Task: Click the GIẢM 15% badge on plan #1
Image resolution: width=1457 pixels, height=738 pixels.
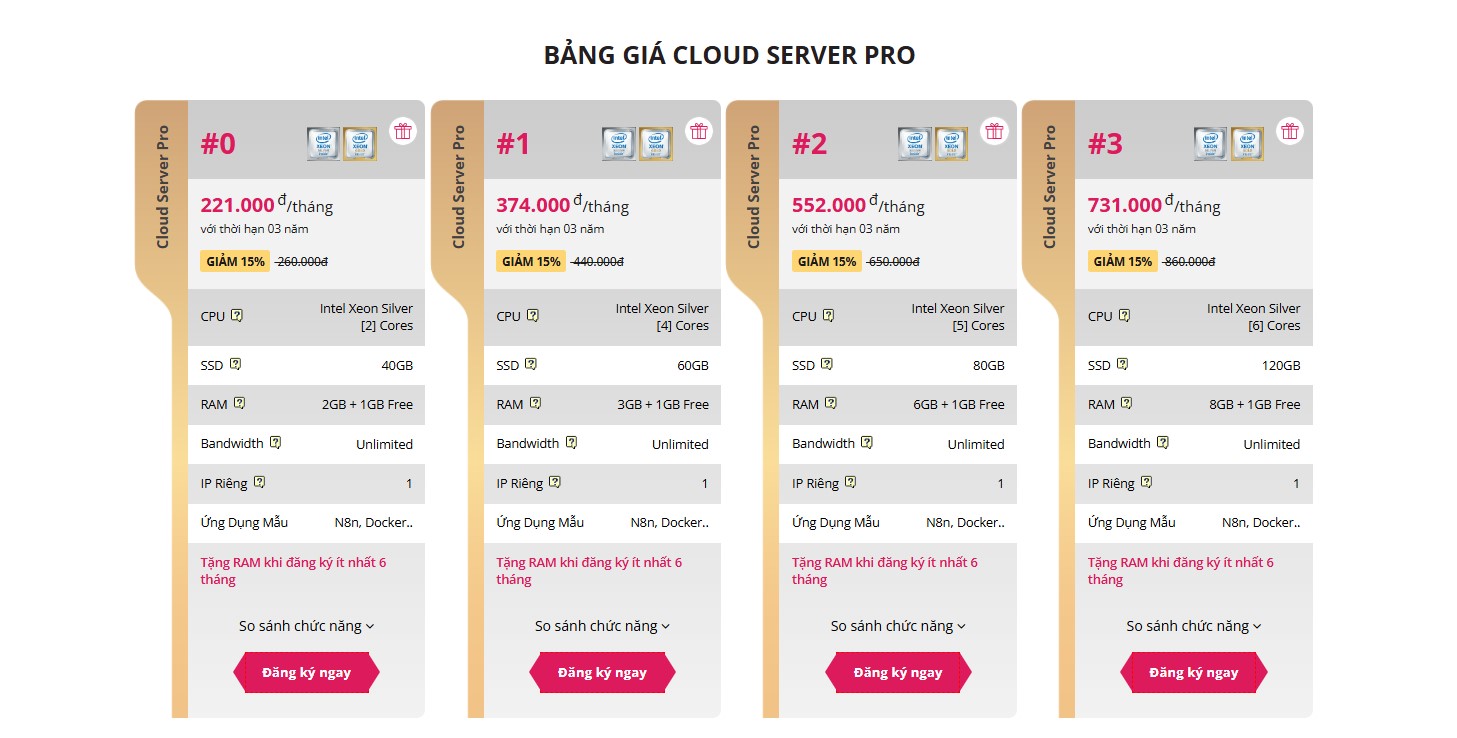Action: [x=531, y=261]
